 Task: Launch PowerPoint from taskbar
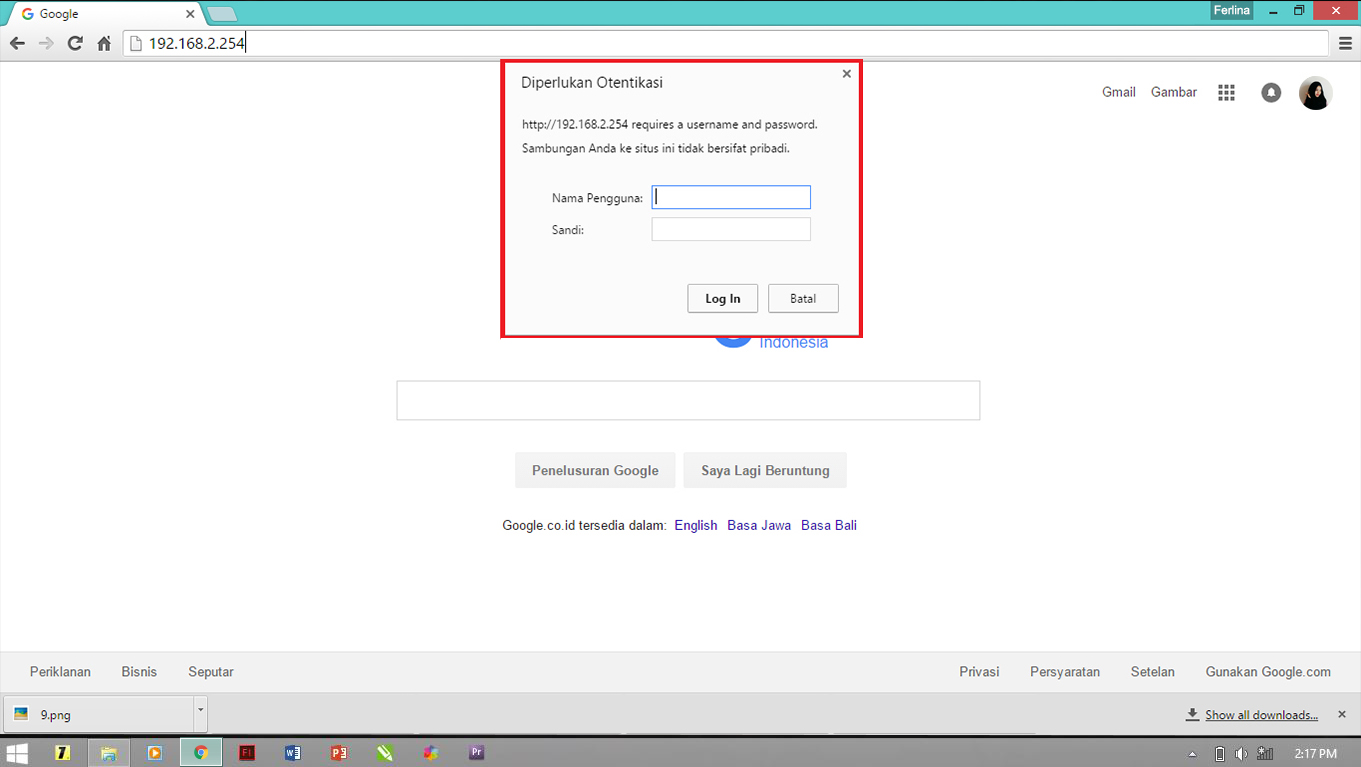point(339,753)
